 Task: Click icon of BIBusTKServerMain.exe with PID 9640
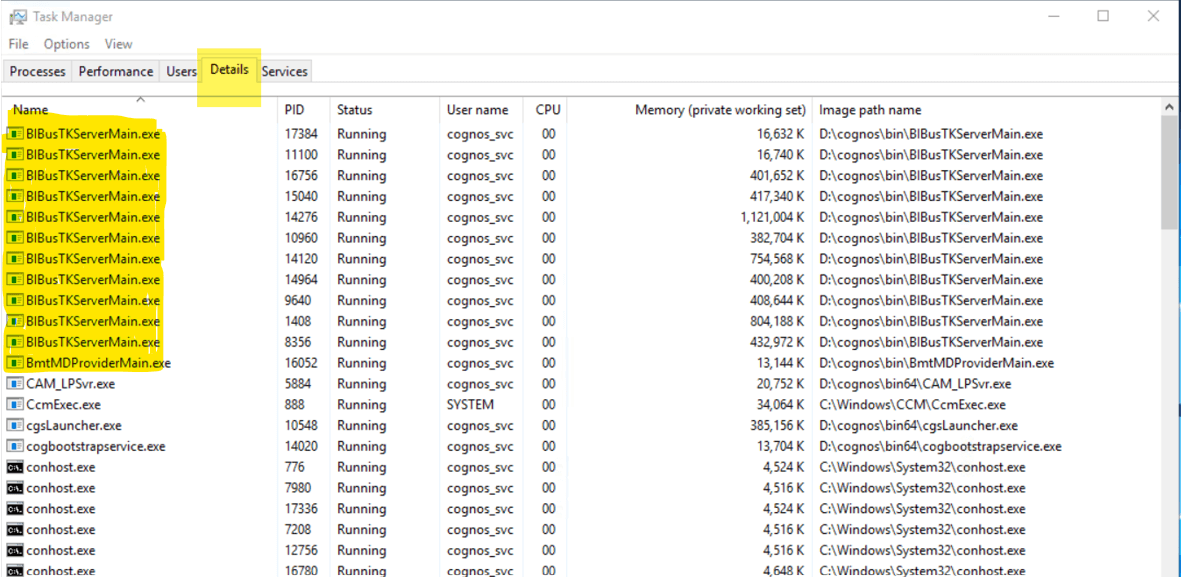tap(15, 301)
